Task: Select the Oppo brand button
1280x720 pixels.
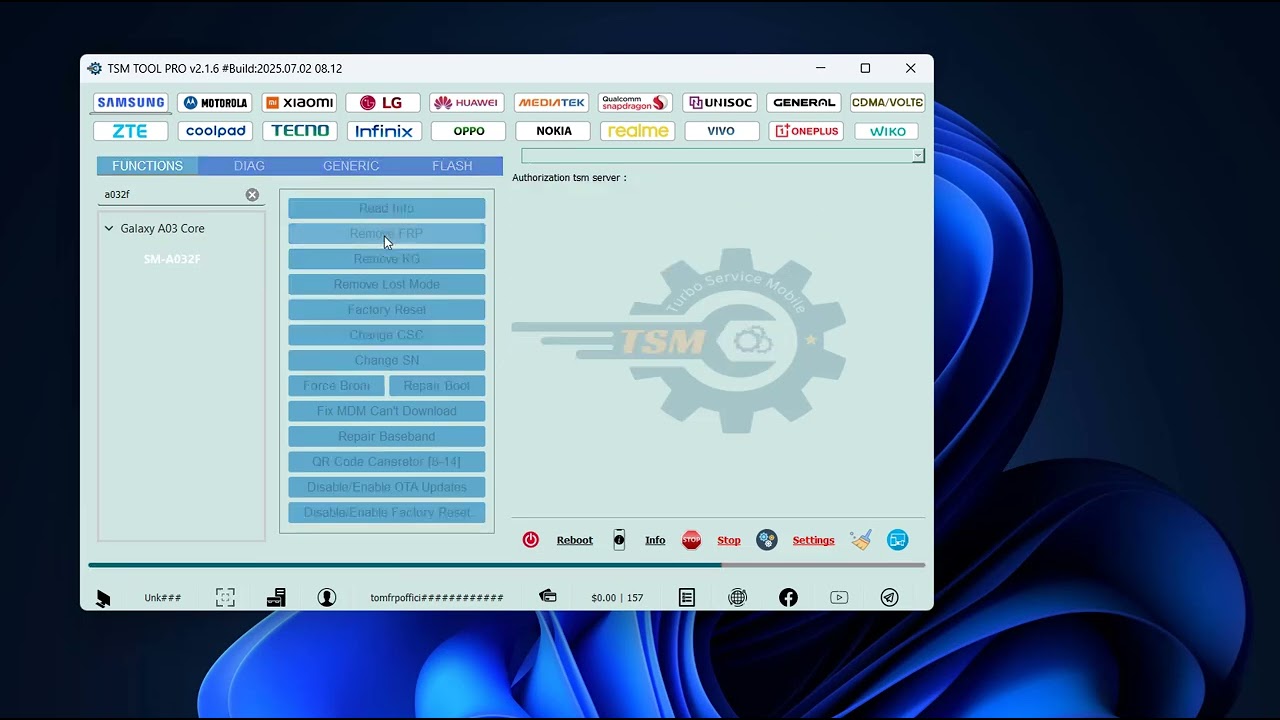Action: click(468, 131)
